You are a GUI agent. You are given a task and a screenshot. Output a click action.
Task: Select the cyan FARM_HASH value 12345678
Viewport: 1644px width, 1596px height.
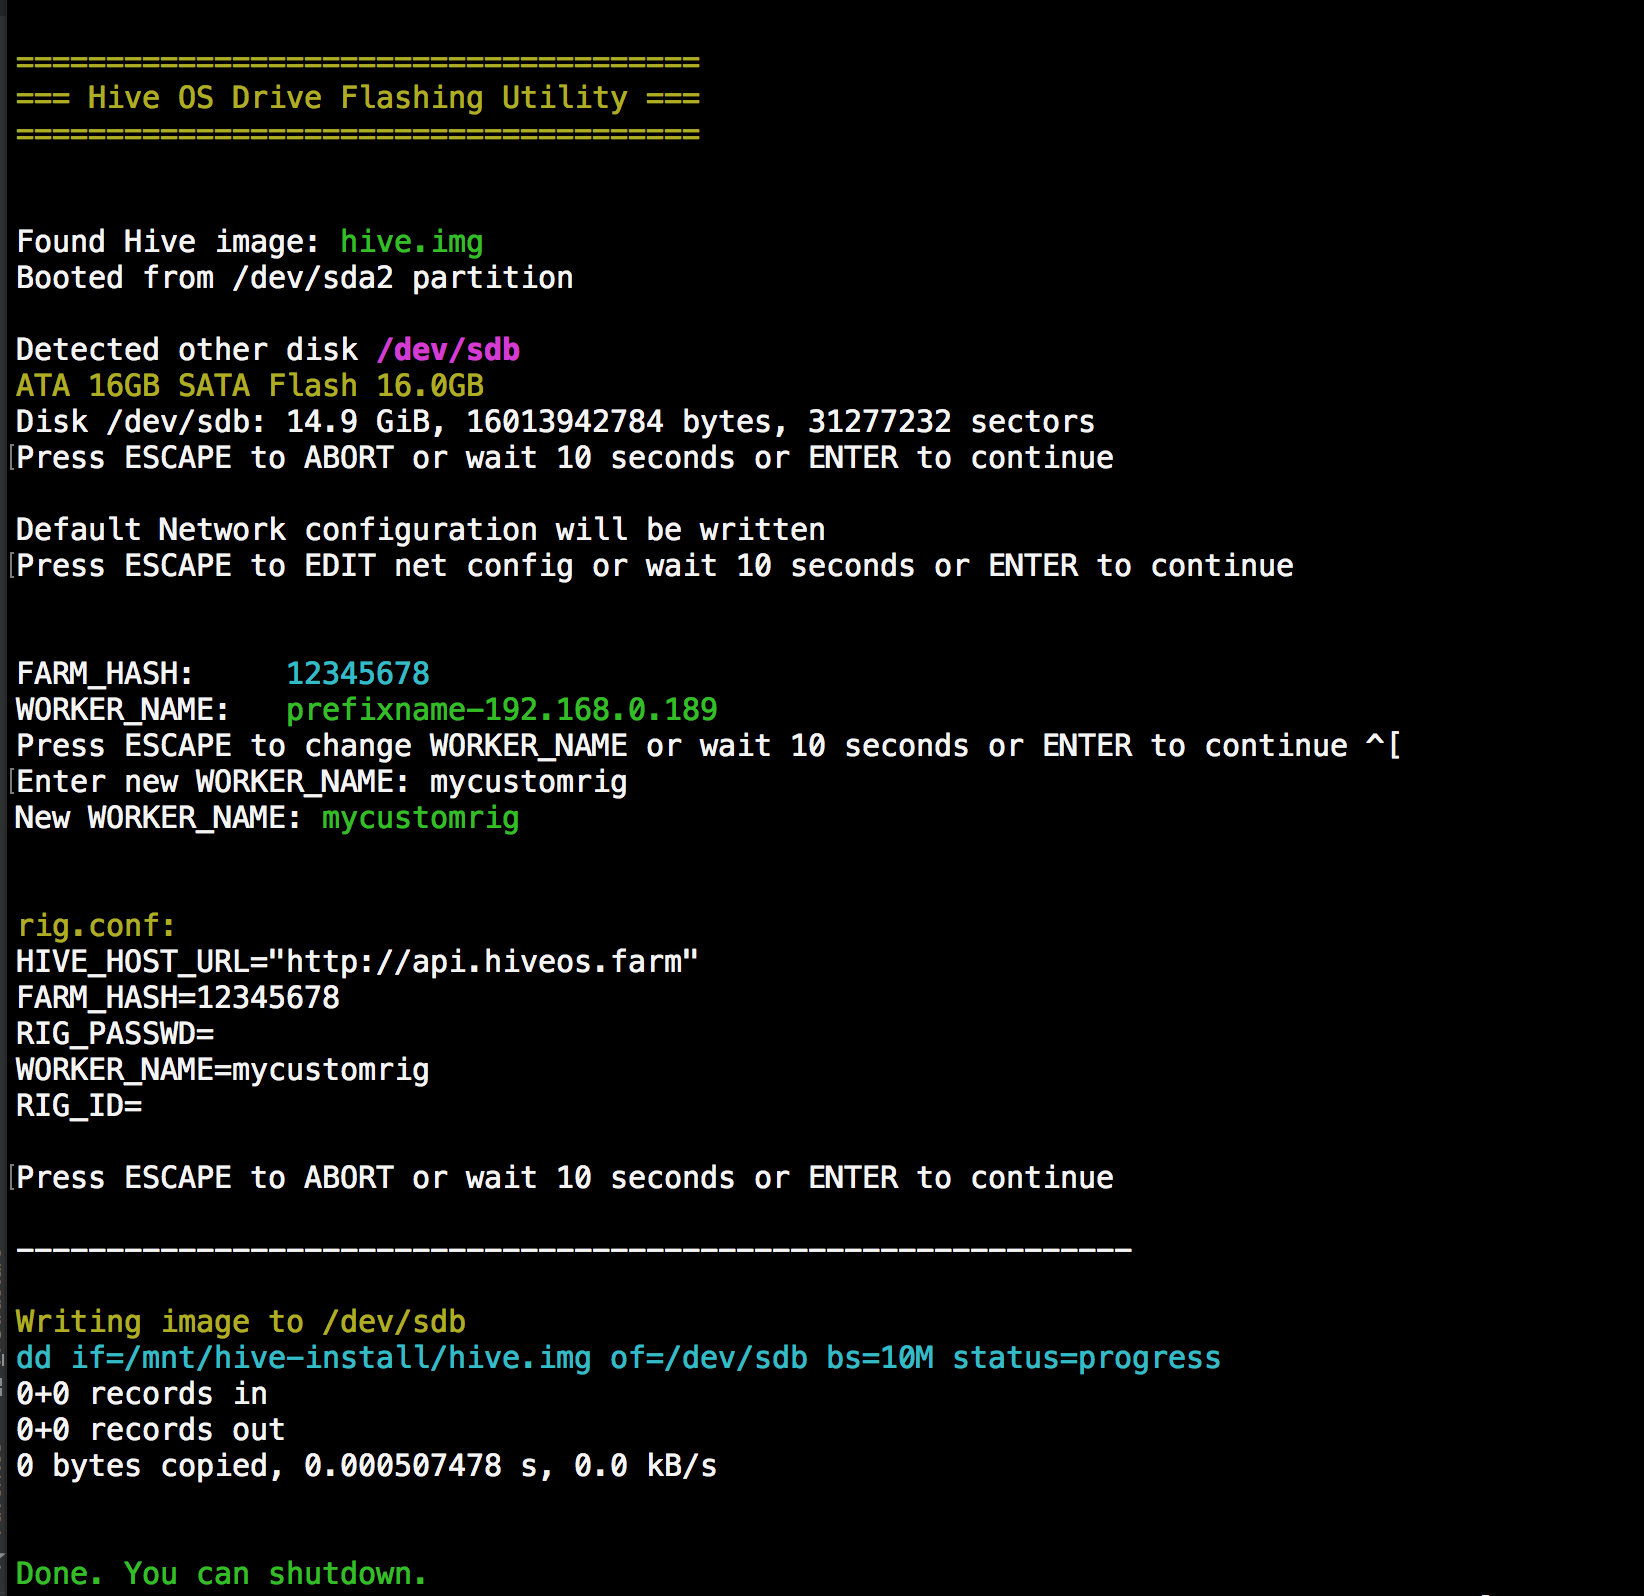point(357,674)
